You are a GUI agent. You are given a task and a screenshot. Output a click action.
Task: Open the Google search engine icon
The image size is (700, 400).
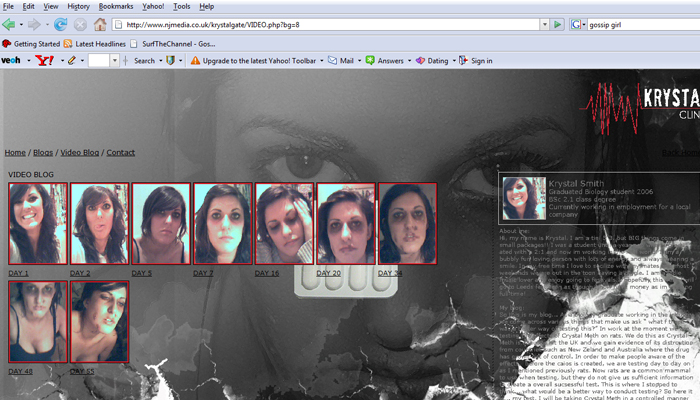[x=576, y=25]
